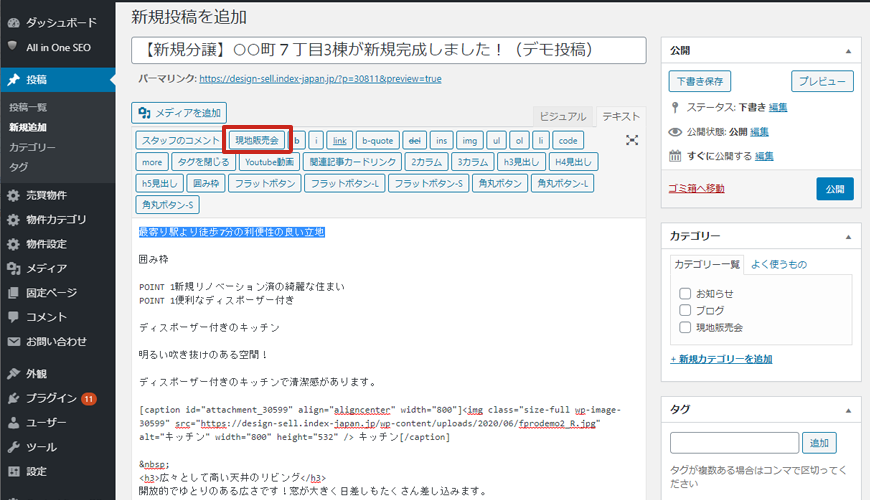Open Plugins via the plug icon

click(x=13, y=398)
